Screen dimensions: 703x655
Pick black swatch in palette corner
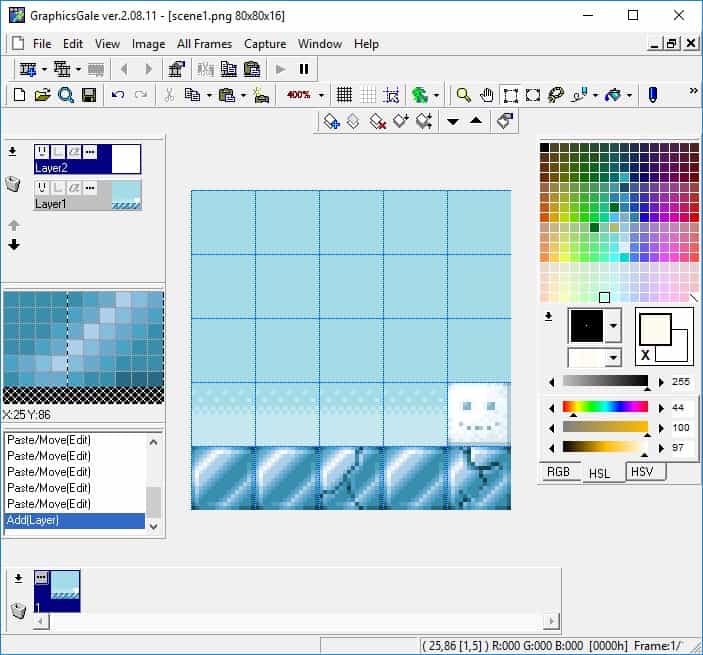[544, 147]
